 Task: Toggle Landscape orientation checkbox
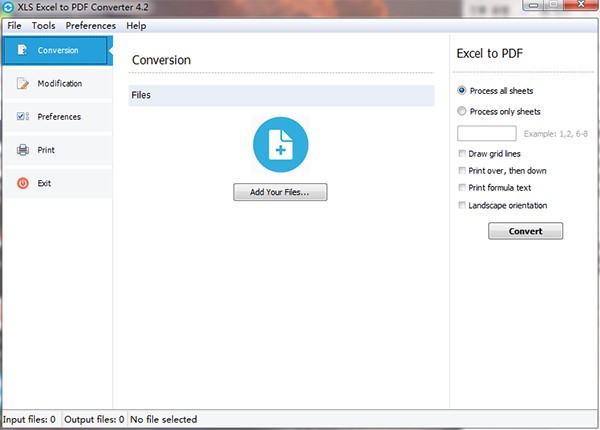462,205
